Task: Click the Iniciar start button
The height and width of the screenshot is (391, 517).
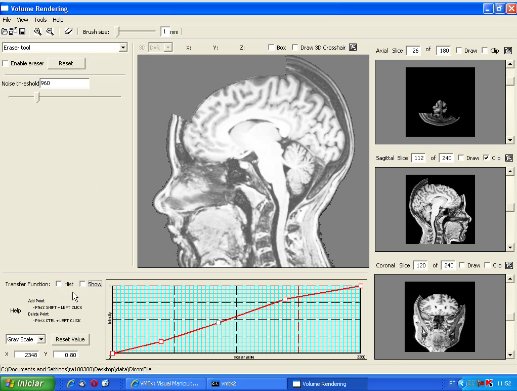Action: (27, 383)
